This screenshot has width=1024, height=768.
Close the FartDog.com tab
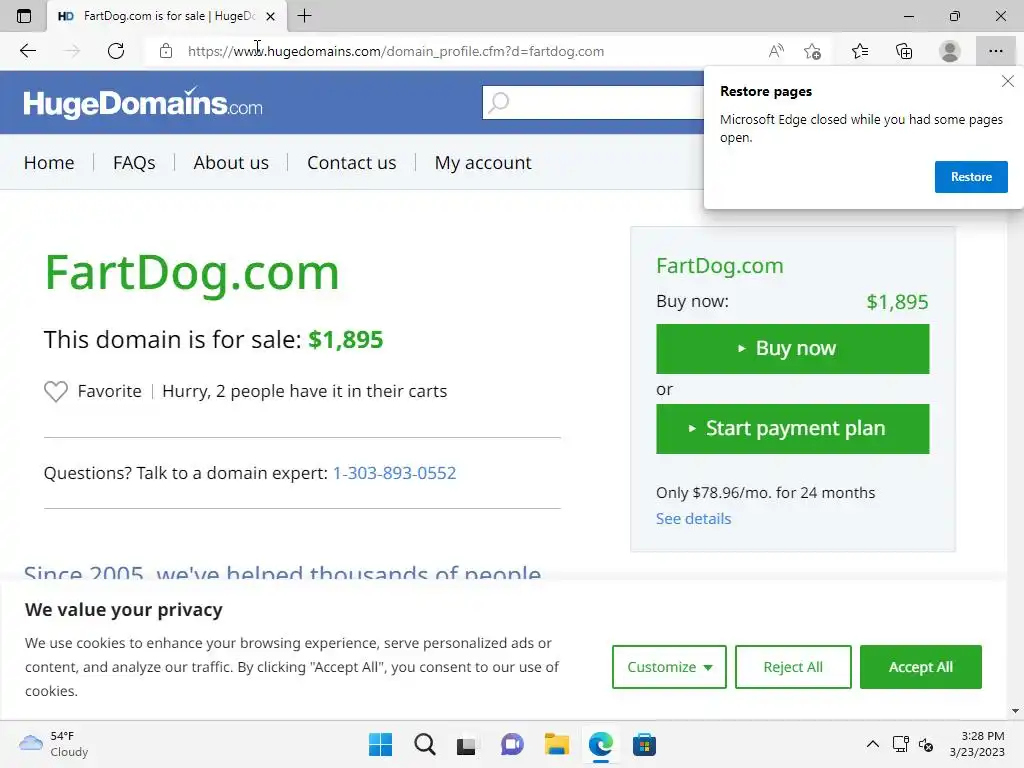point(270,16)
